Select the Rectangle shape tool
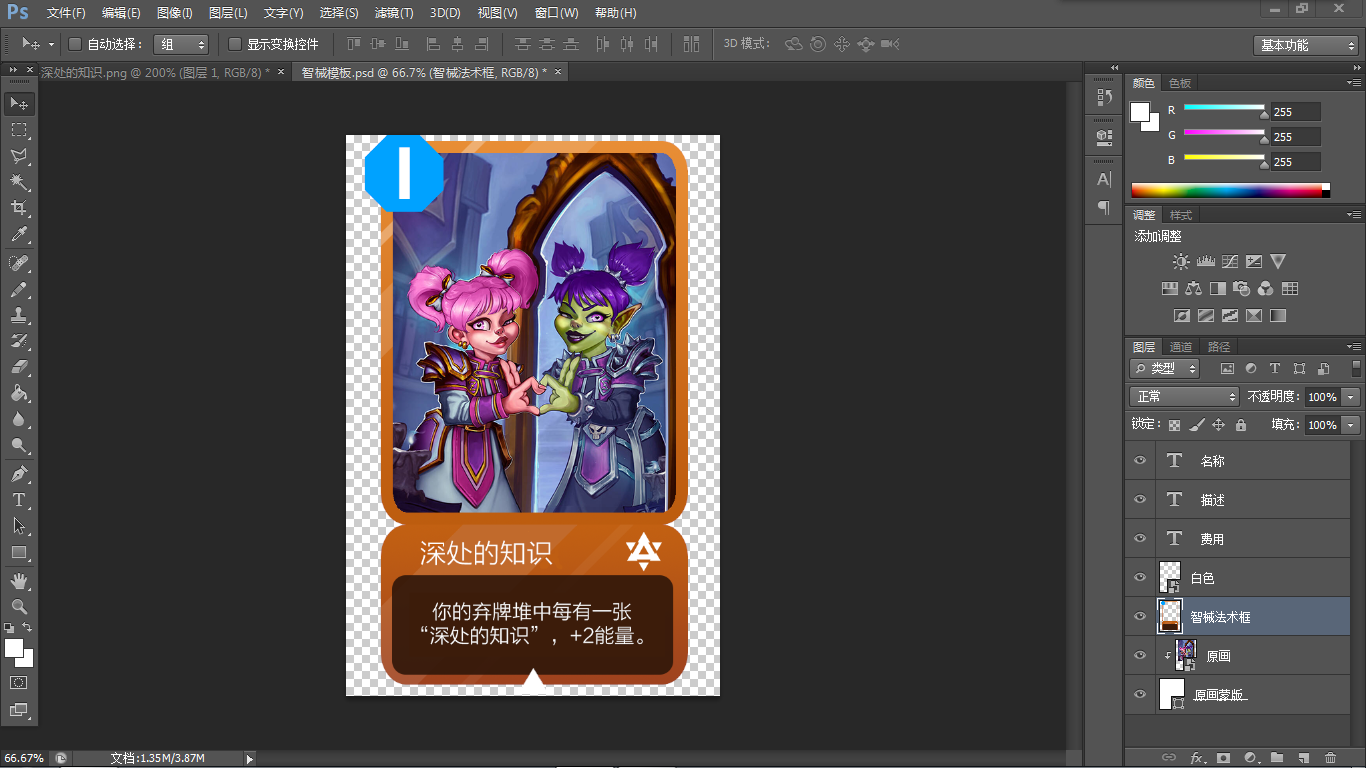This screenshot has width=1366, height=768. pos(19,552)
